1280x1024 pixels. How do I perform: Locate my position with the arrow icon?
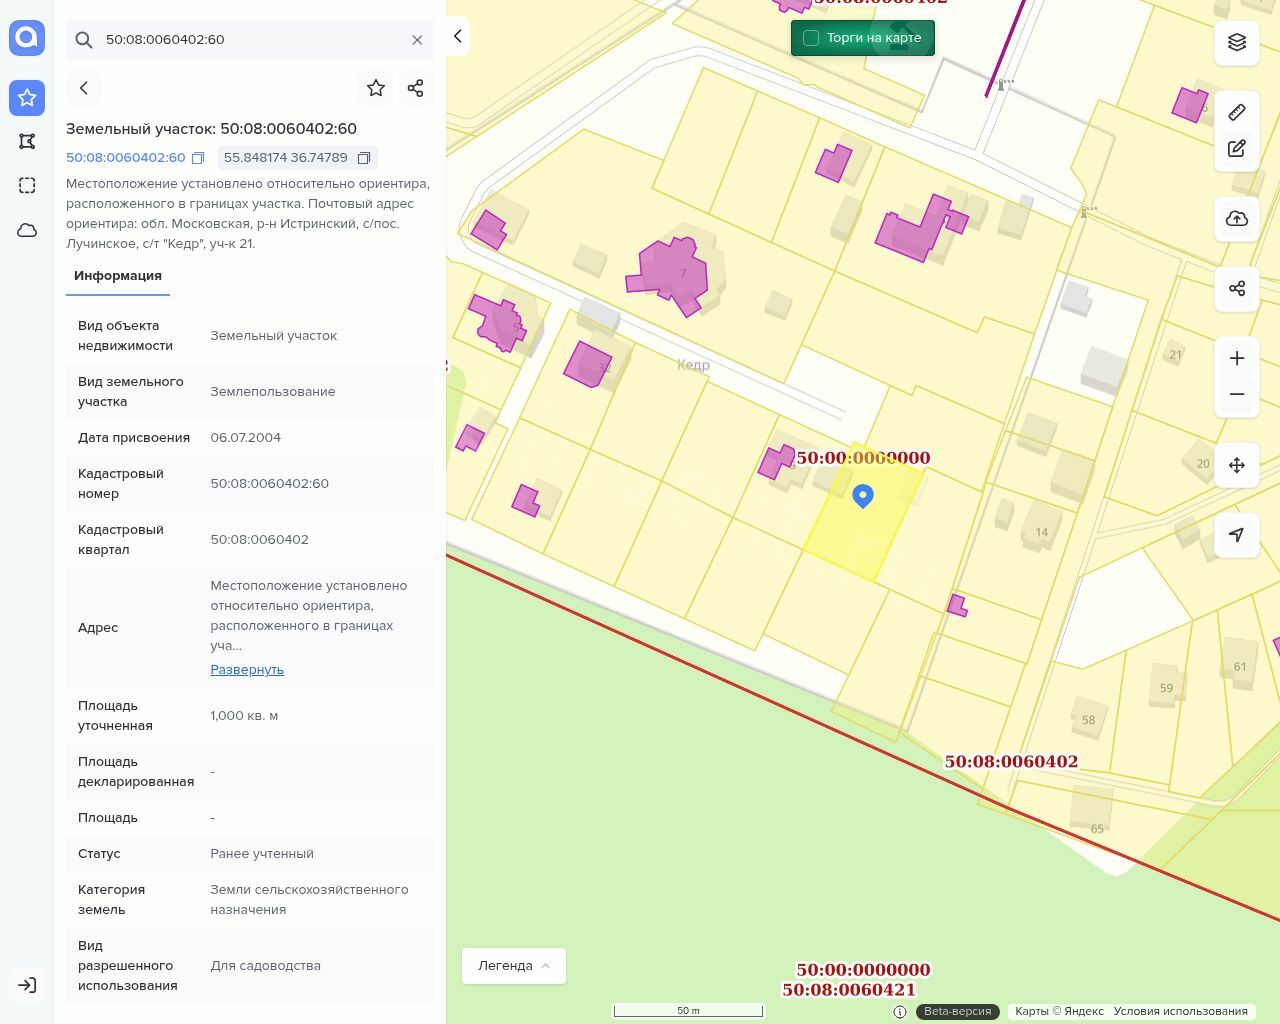1237,535
